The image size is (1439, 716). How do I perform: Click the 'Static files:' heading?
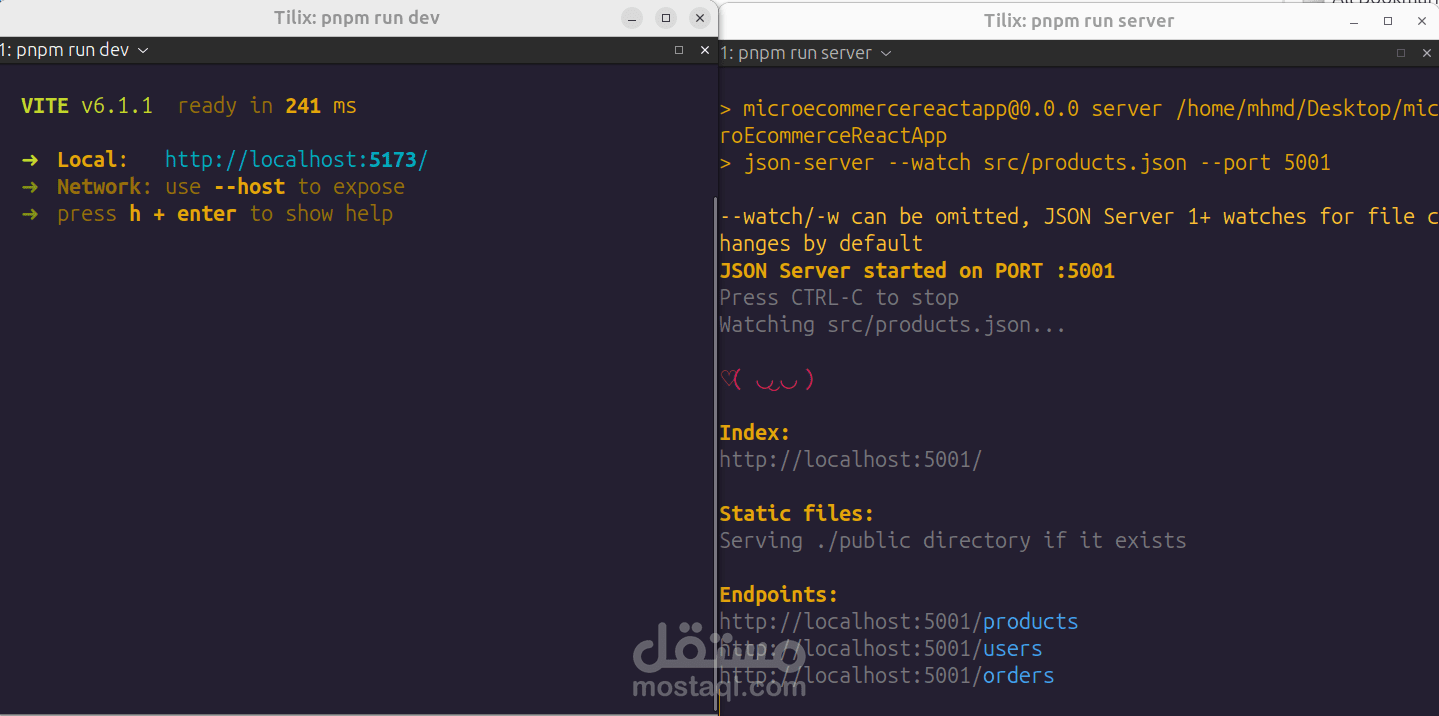tap(797, 514)
